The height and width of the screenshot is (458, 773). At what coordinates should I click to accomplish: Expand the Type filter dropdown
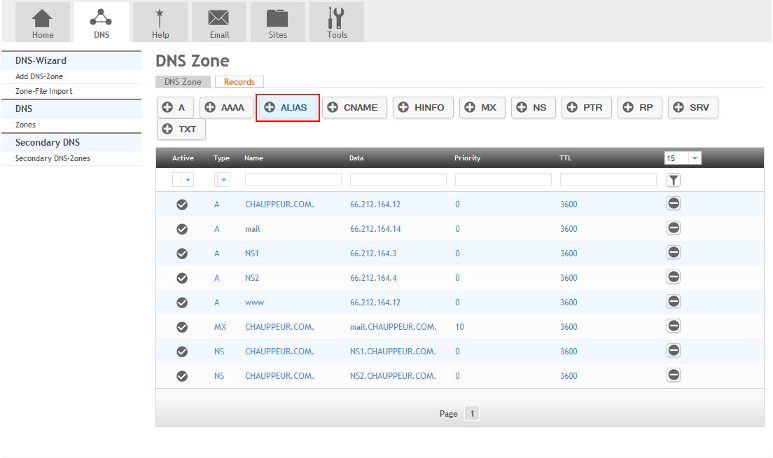tap(223, 180)
